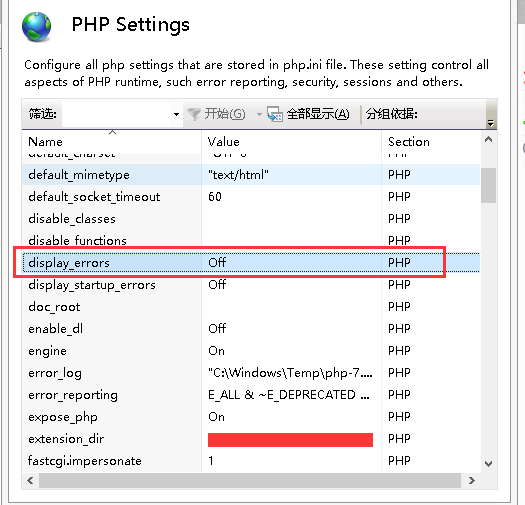The width and height of the screenshot is (525, 505).
Task: Select the extension_dir redacted value cell
Action: 290,440
